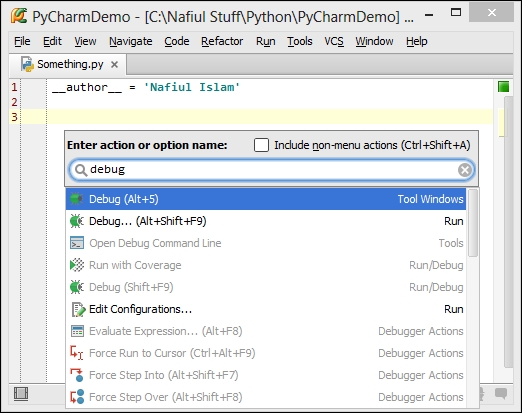Click the Python file icon on the Something.py tab
The width and height of the screenshot is (522, 413).
click(27, 64)
